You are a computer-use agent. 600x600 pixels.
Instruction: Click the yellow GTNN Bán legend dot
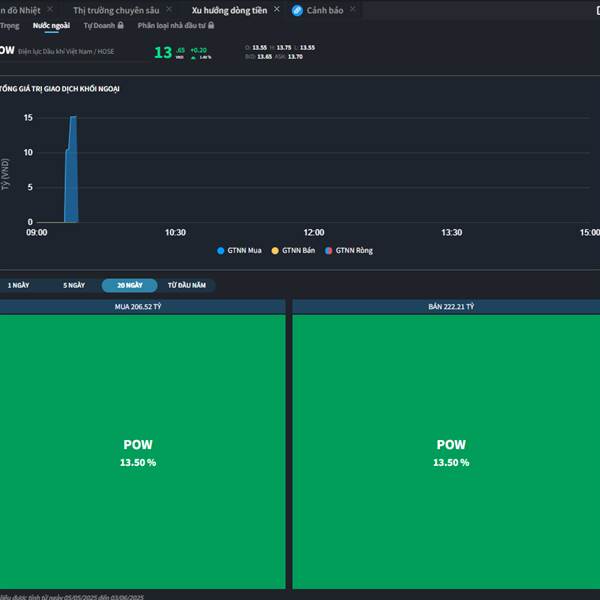(275, 251)
